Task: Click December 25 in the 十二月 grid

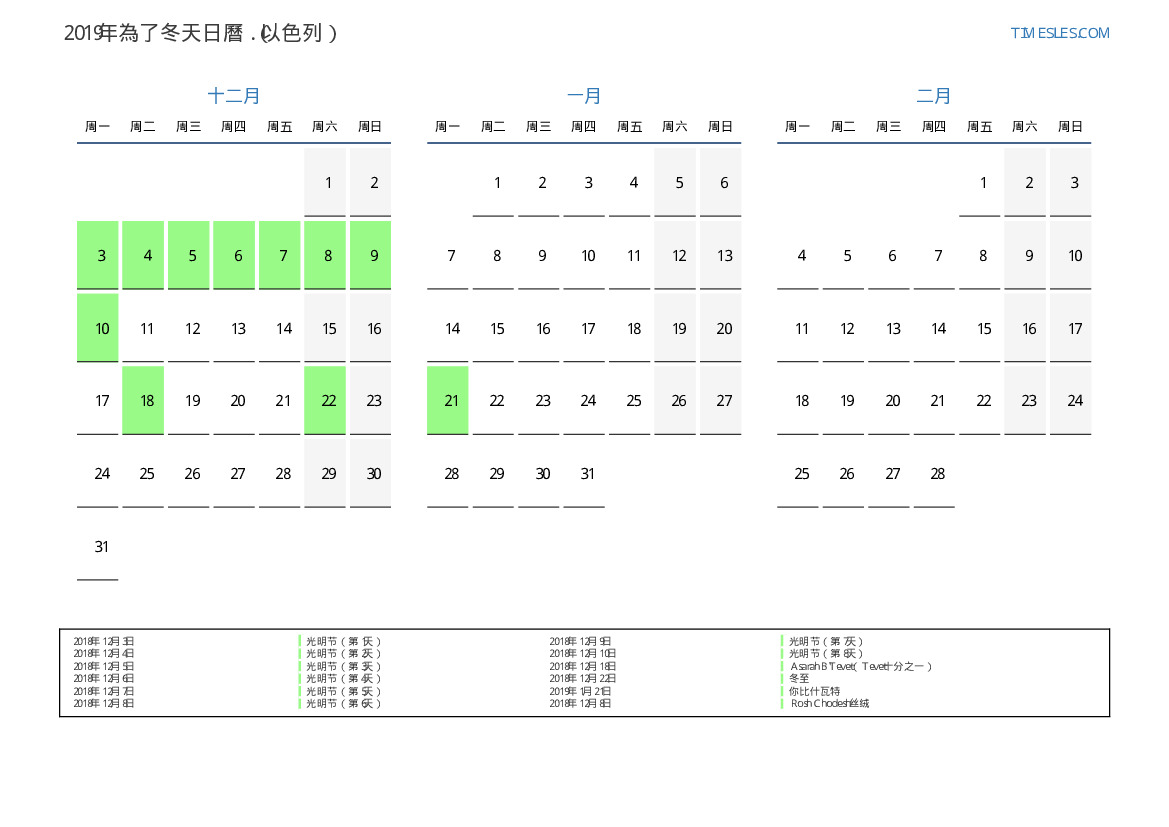Action: (143, 474)
